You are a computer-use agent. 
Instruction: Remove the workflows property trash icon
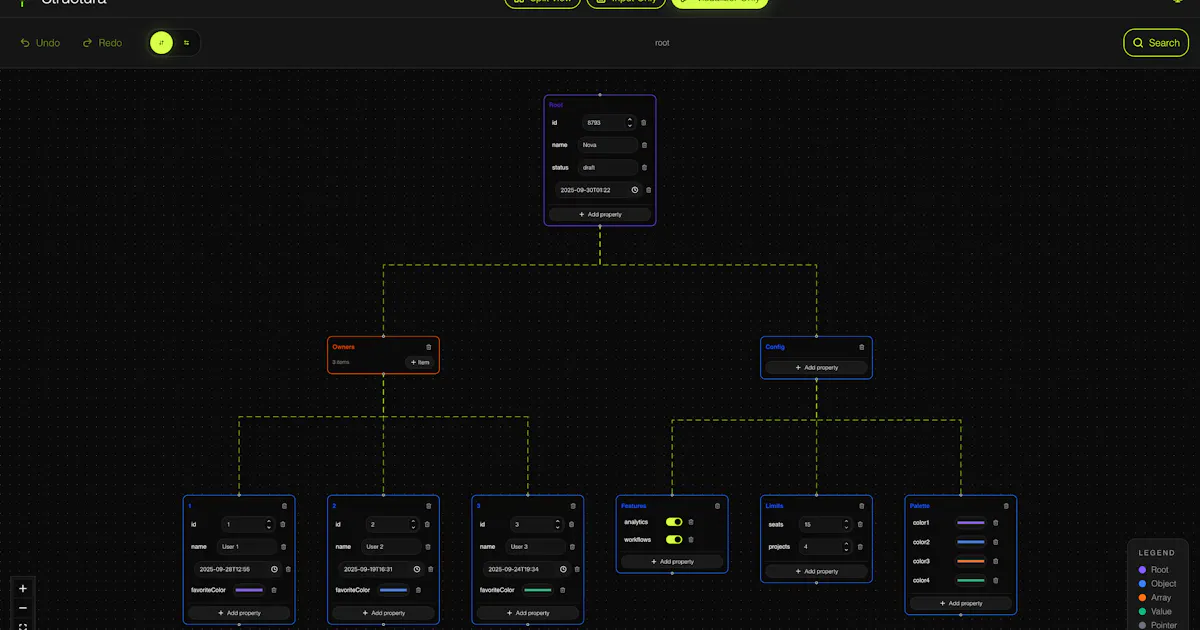tap(690, 540)
